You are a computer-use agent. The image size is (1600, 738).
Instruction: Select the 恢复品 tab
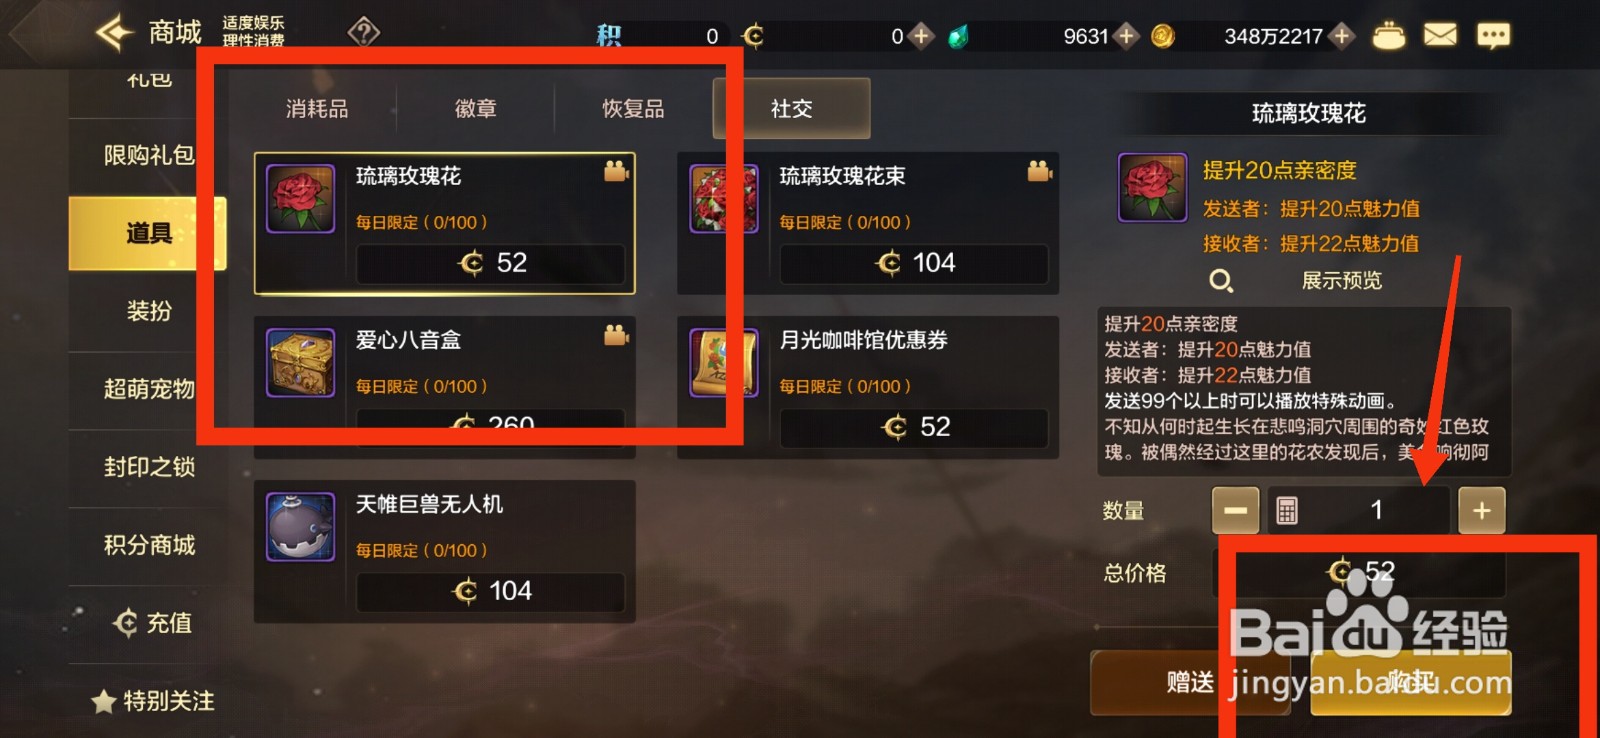633,108
